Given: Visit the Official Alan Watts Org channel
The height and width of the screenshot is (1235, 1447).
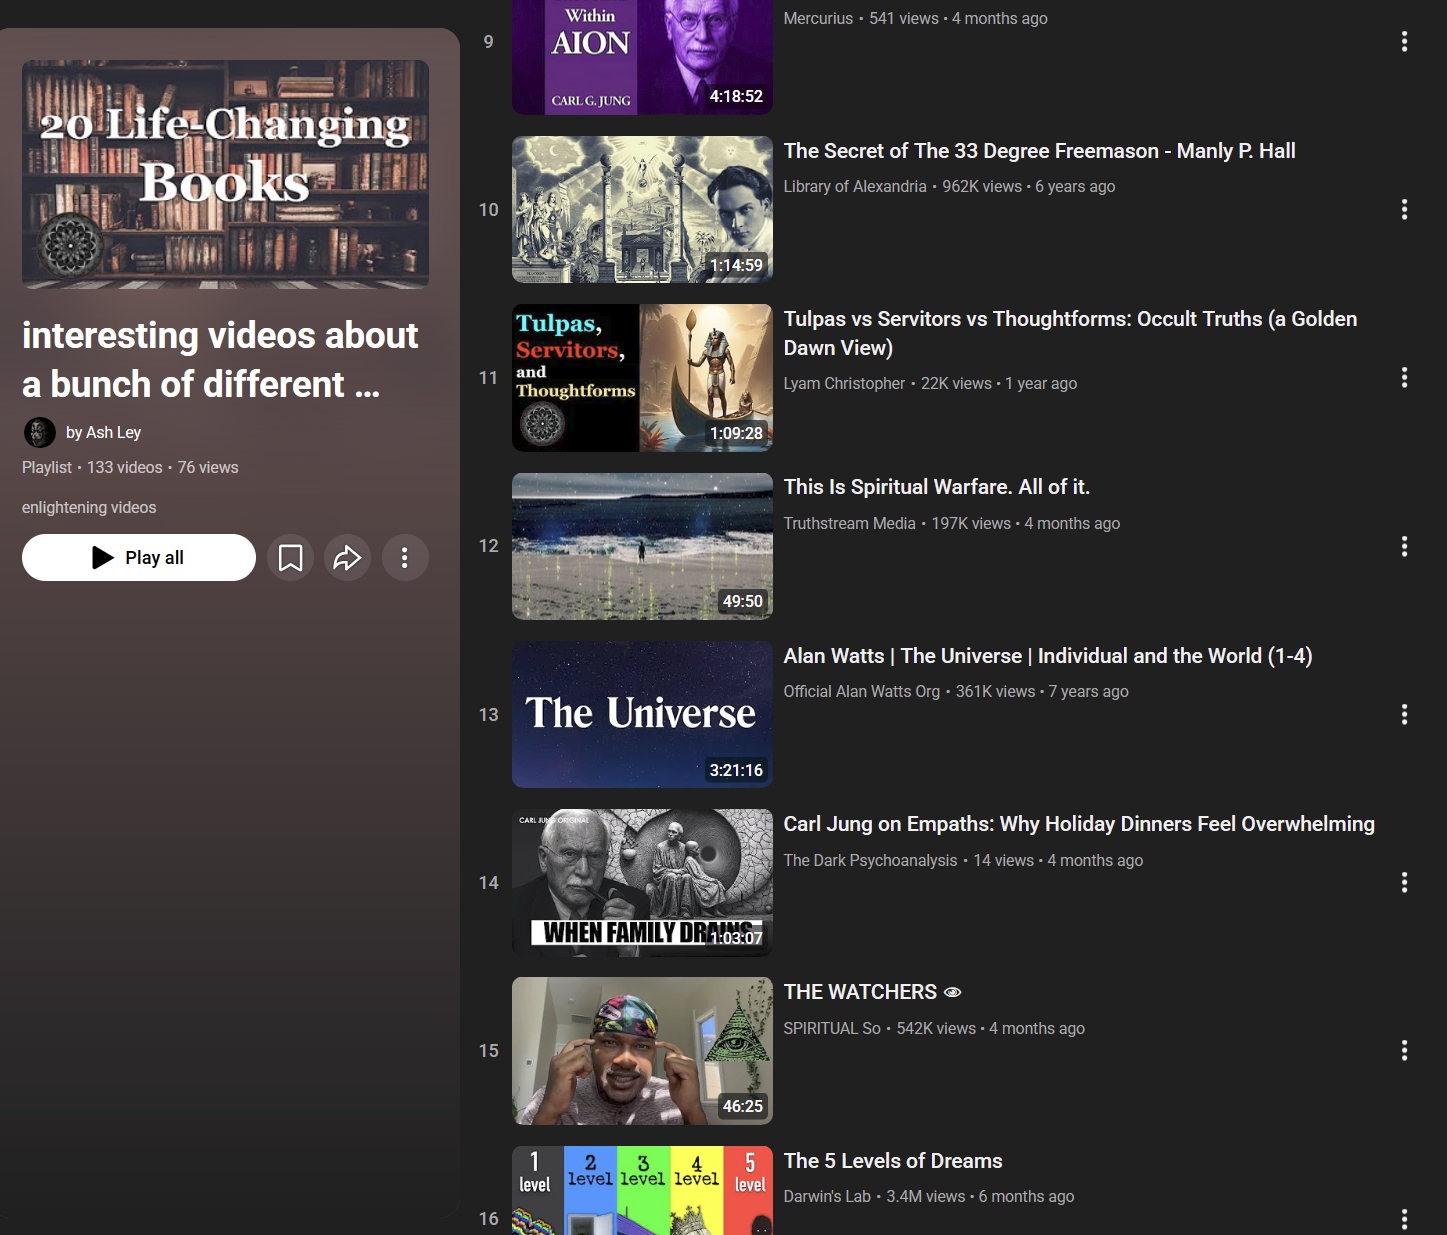Looking at the screenshot, I should [861, 691].
